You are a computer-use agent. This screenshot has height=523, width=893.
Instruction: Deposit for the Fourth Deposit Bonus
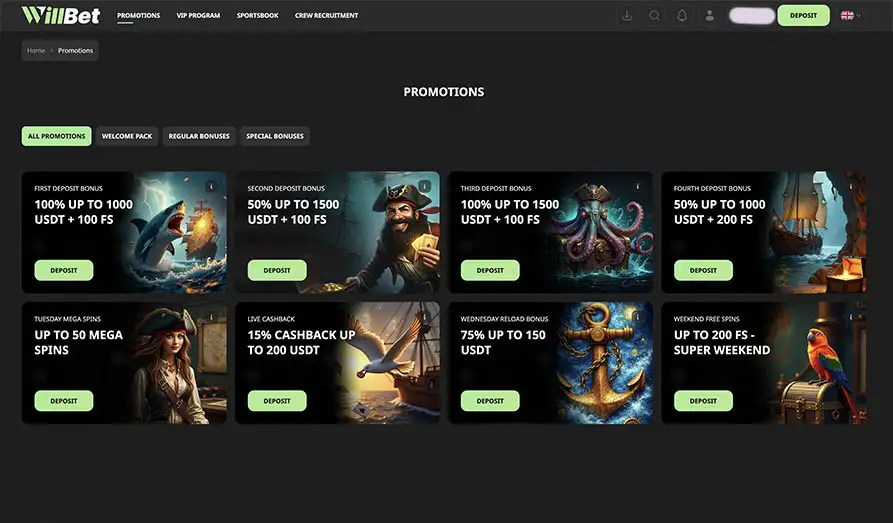pyautogui.click(x=703, y=271)
